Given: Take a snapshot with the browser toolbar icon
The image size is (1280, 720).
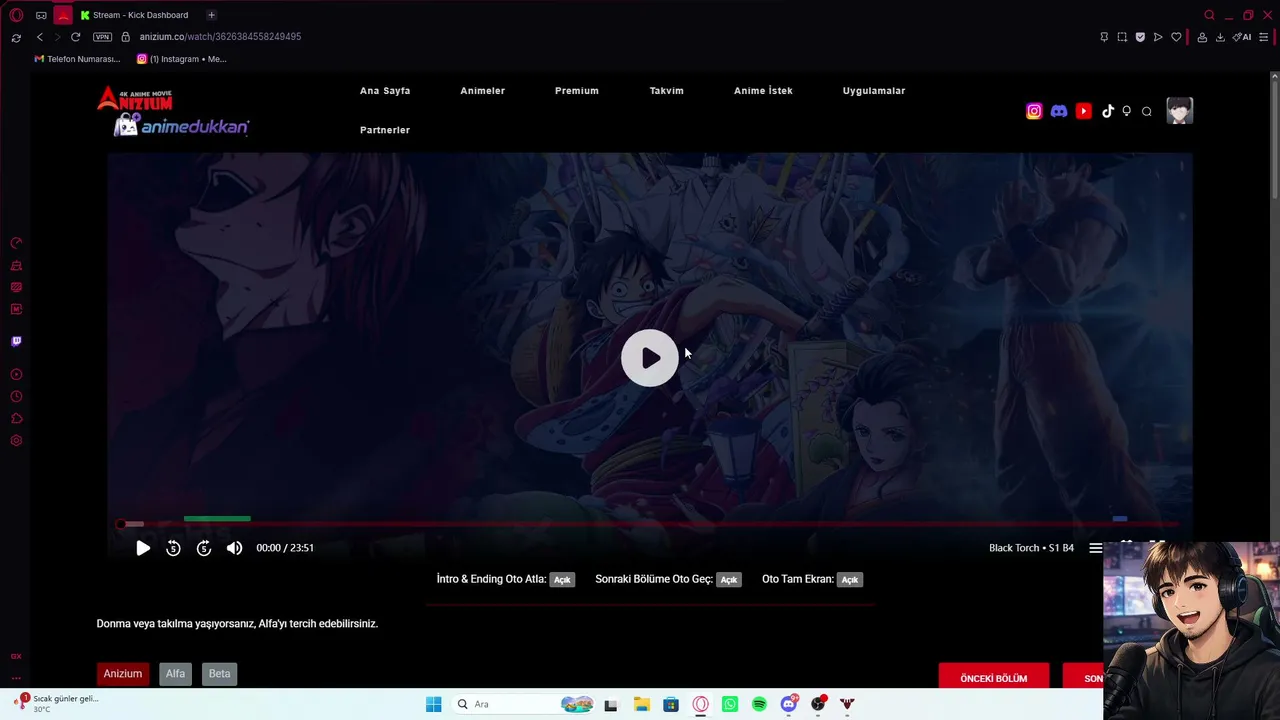Looking at the screenshot, I should pos(1122,37).
